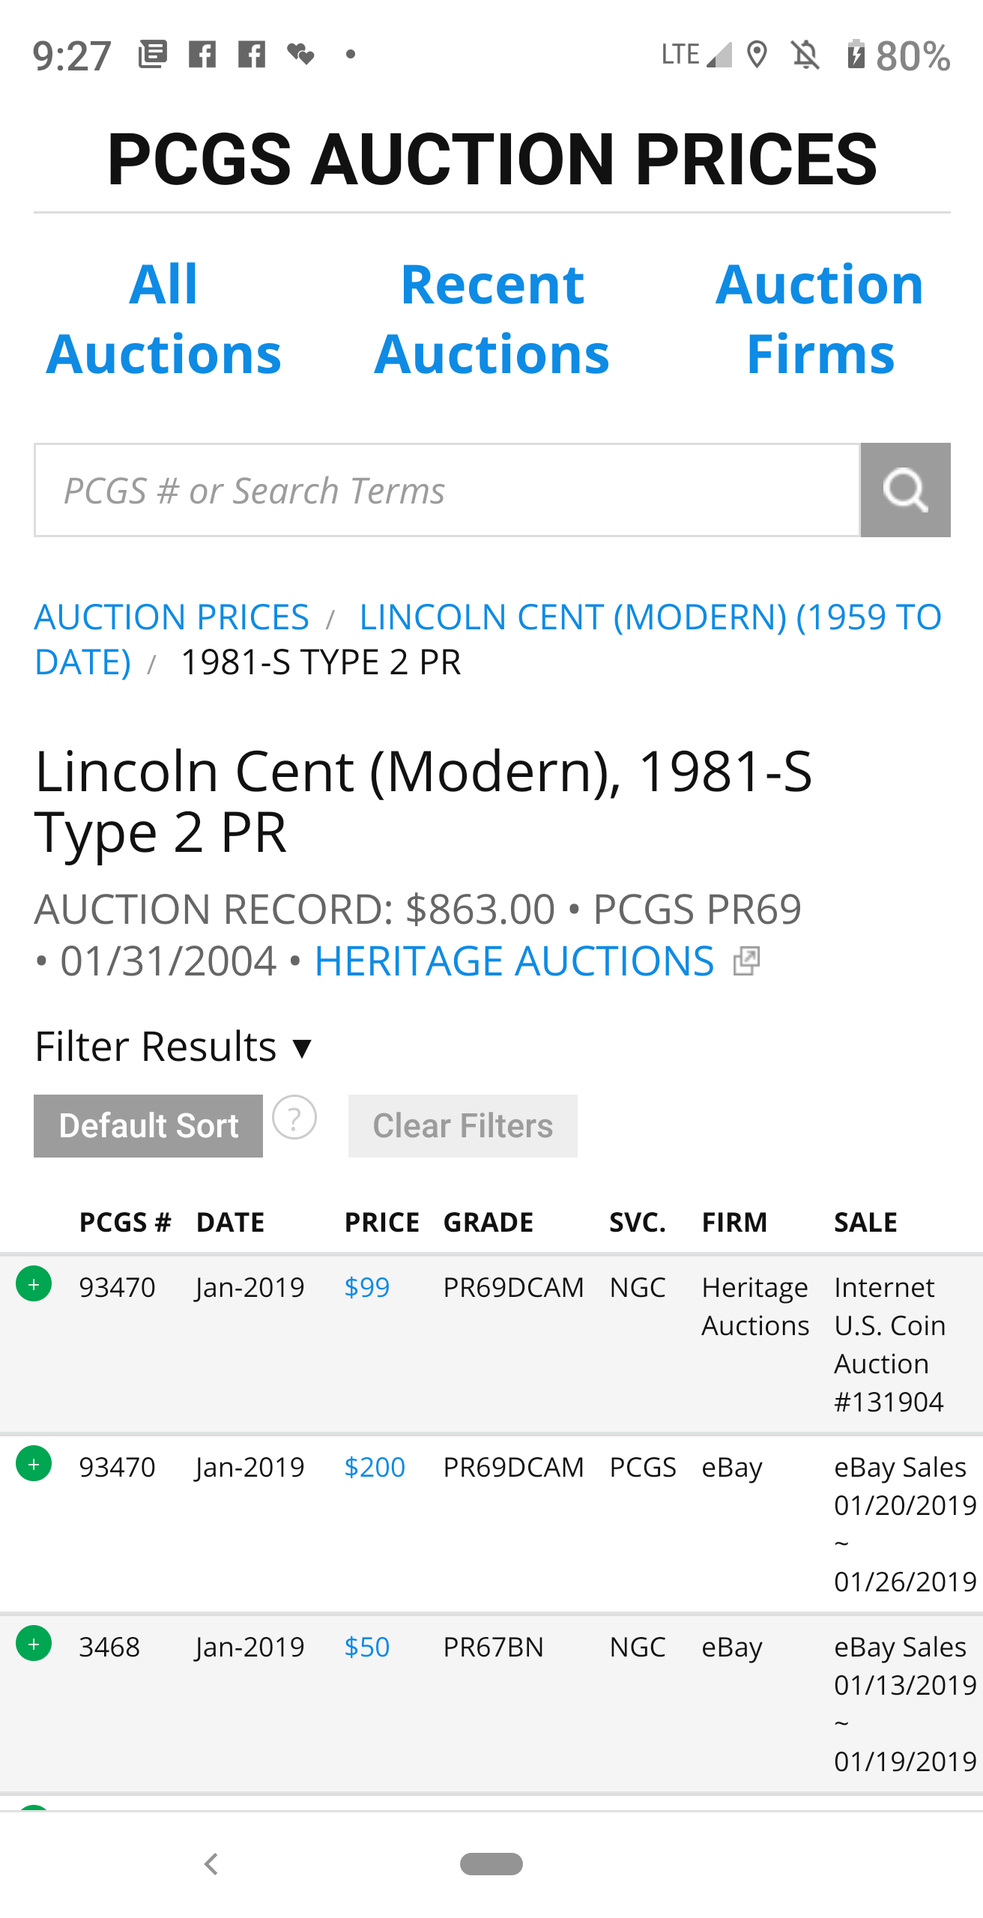Expand the $200 PCGS eBay row
983x1918 pixels.
click(x=34, y=1464)
